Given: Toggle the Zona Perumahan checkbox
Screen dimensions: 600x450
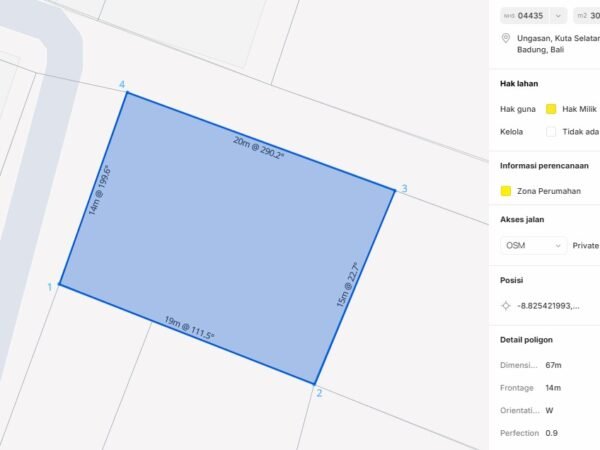Looking at the screenshot, I should 506,191.
